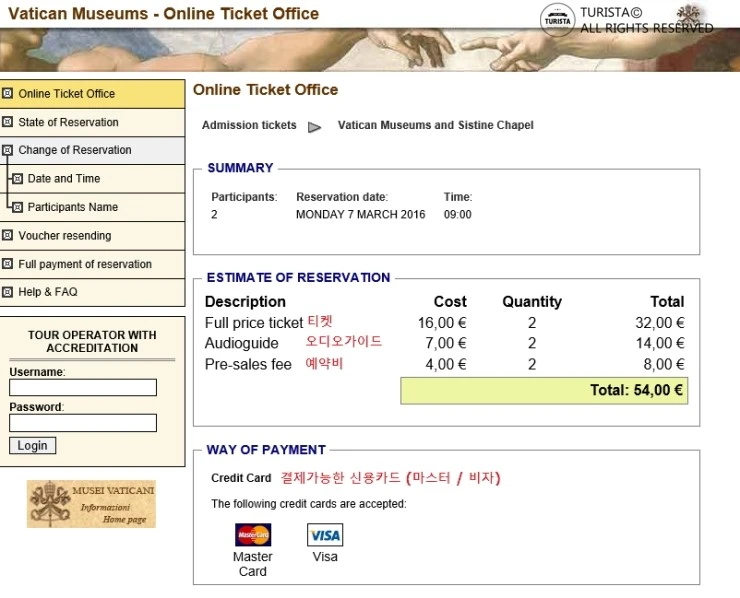Viewport: 740px width, 598px height.
Task: Click square icon beside Help & FAQ
Action: click(7, 292)
